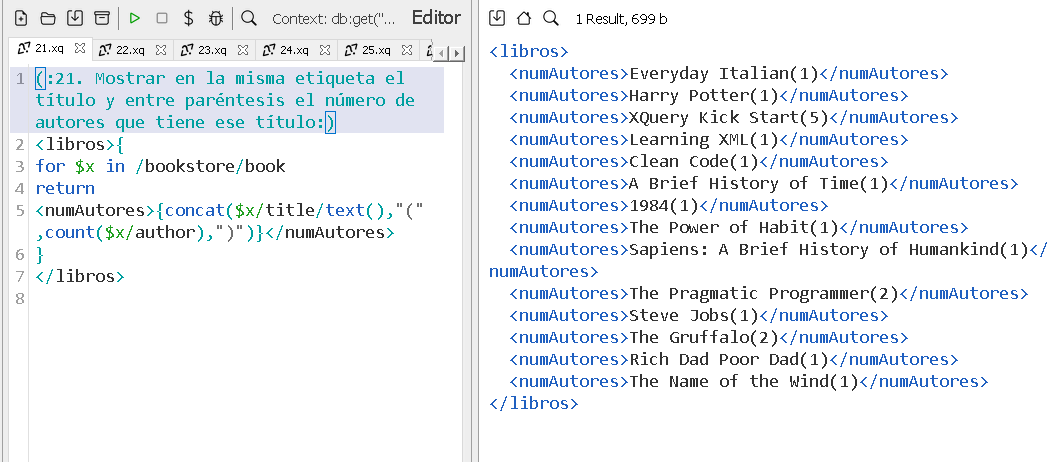Open the recent files archive icon
This screenshot has height=462, width=1063.
click(x=101, y=18)
